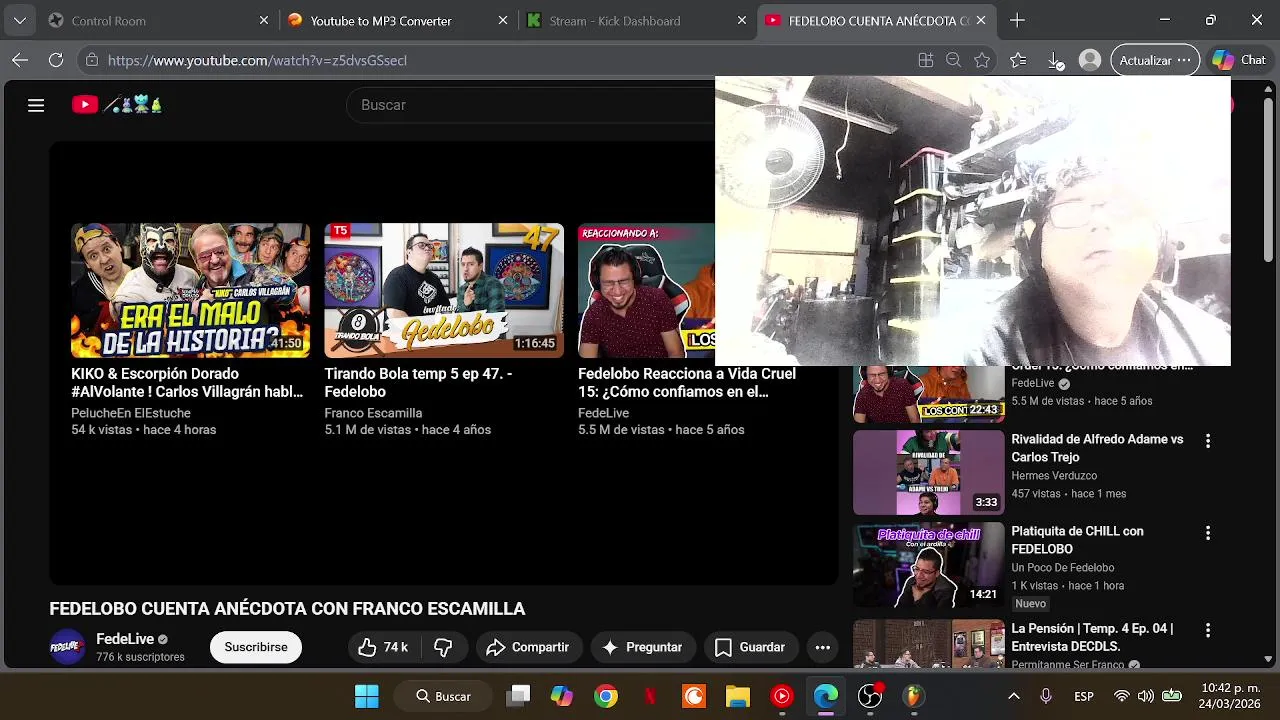Open OBS Studio from the taskbar
This screenshot has width=1280, height=720.
[870, 696]
